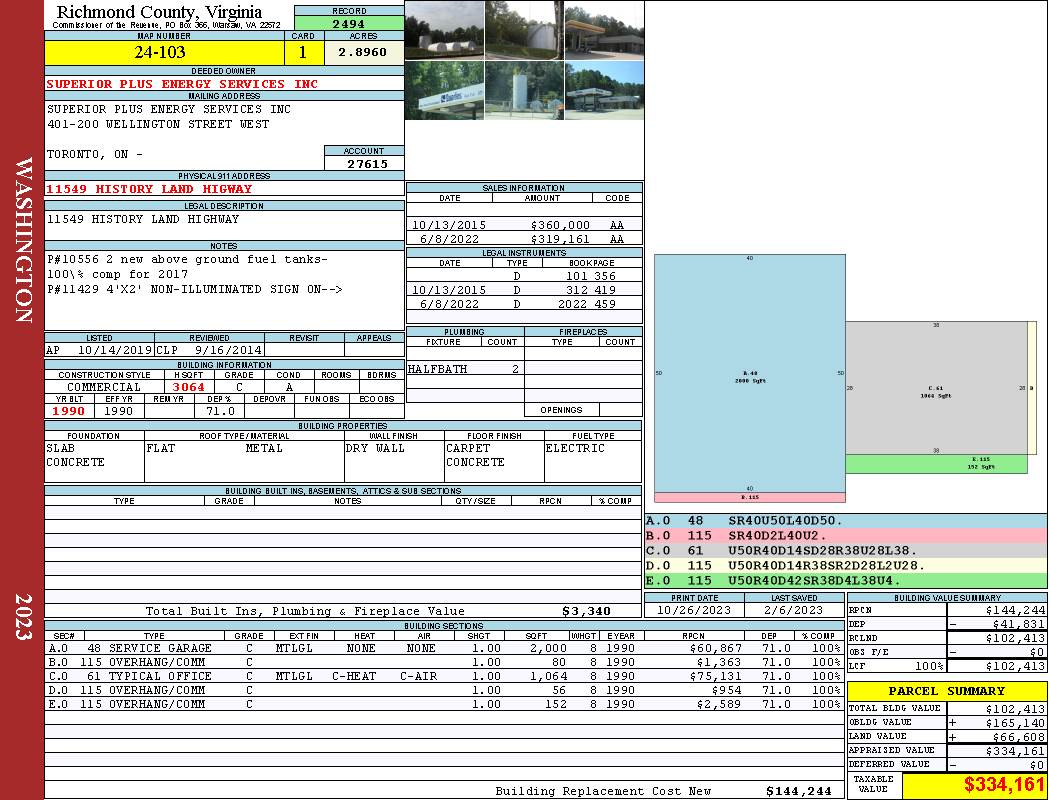1050x800 pixels.
Task: Click fuel type ELECTRIC
Action: point(575,448)
